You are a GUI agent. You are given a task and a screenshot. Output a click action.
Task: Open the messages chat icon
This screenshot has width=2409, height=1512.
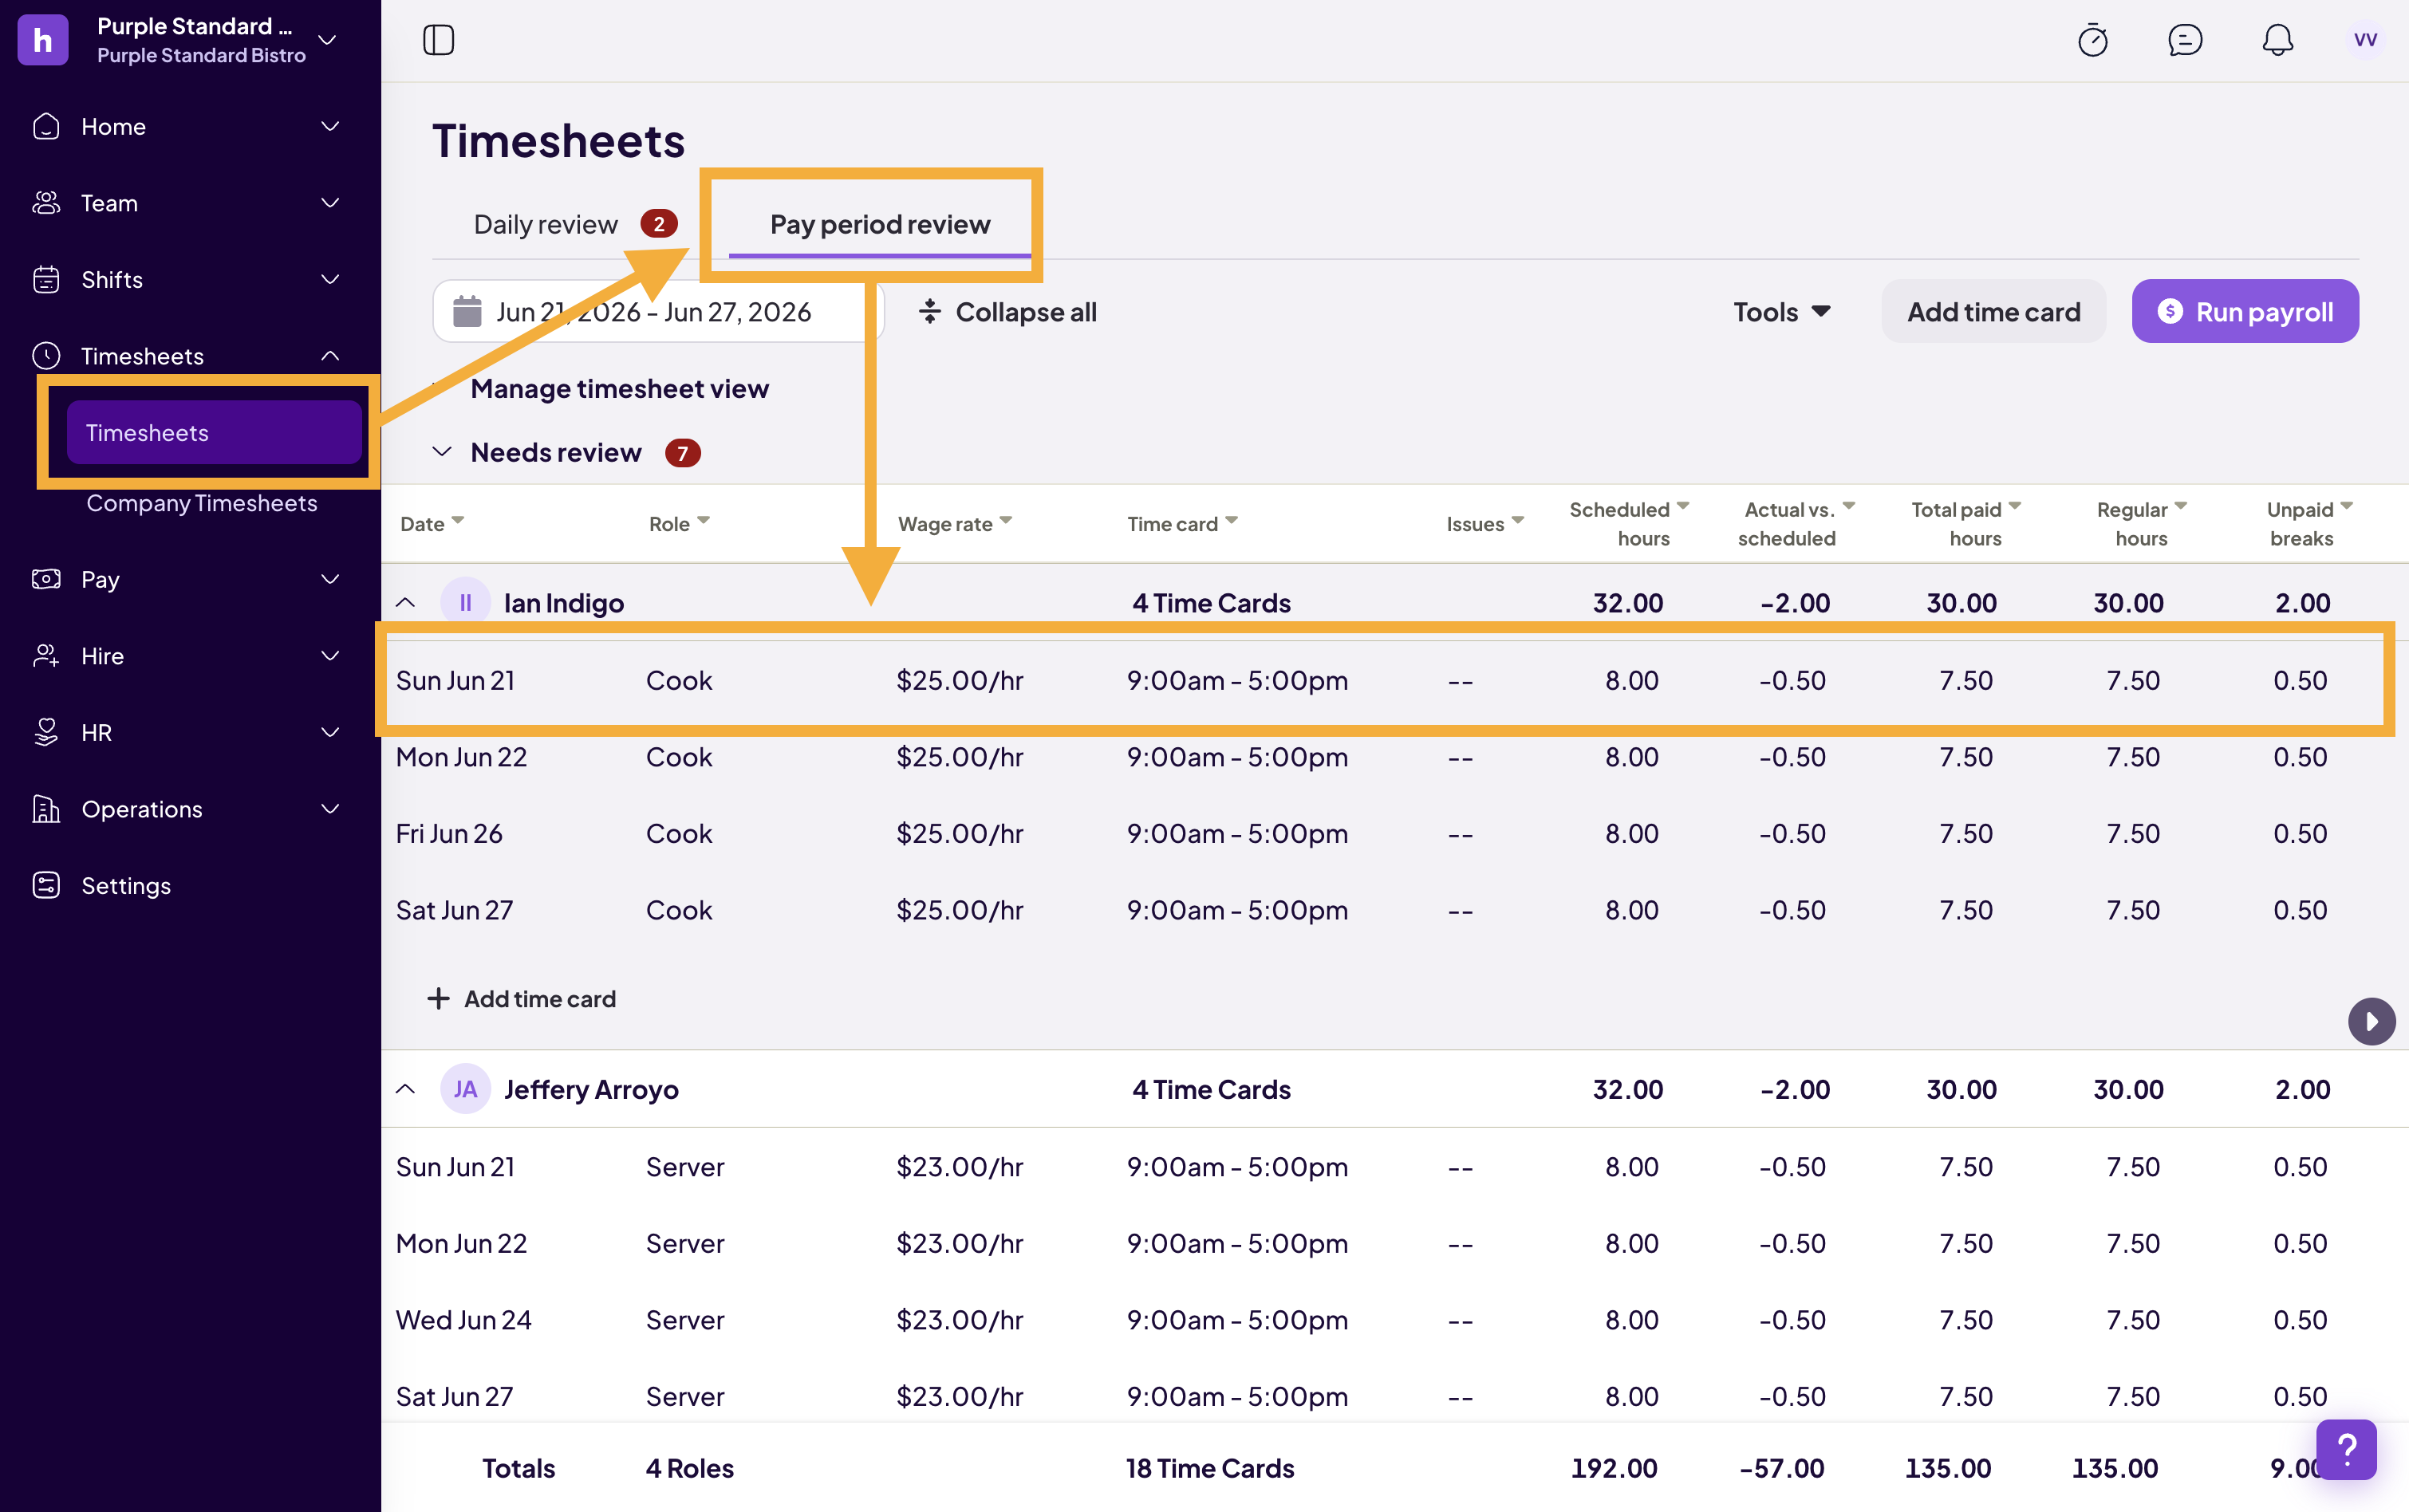coord(2185,40)
